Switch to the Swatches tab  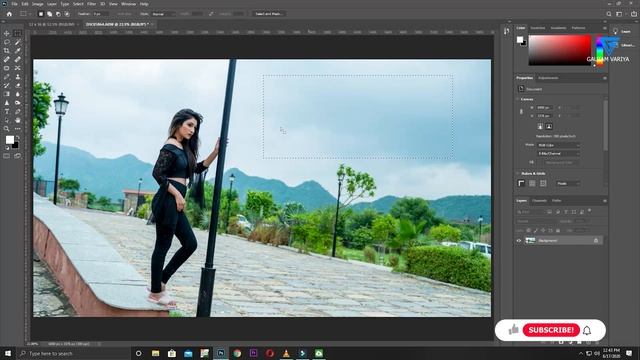point(538,28)
